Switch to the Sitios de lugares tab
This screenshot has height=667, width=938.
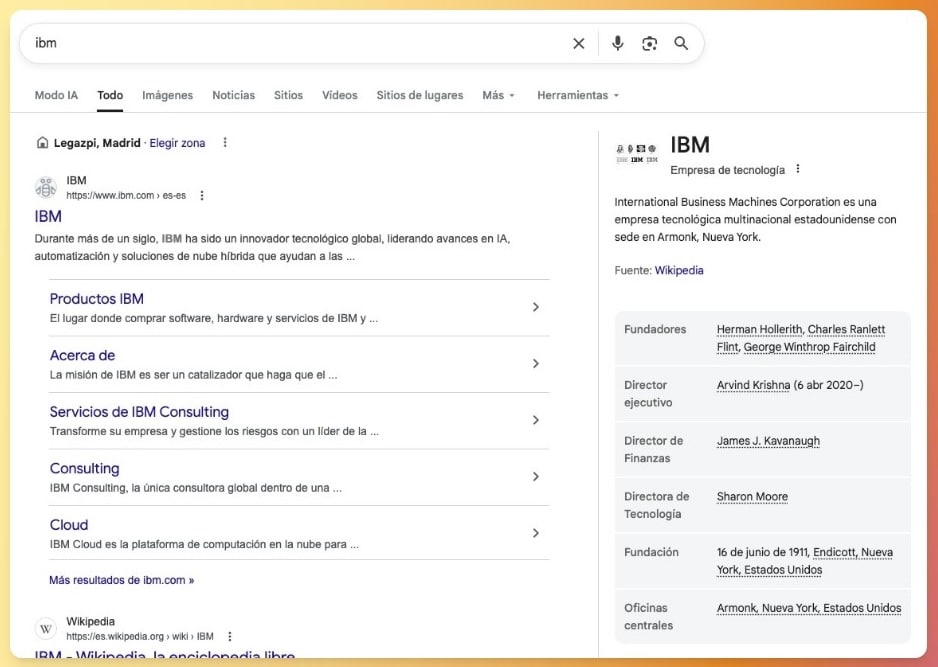point(420,95)
